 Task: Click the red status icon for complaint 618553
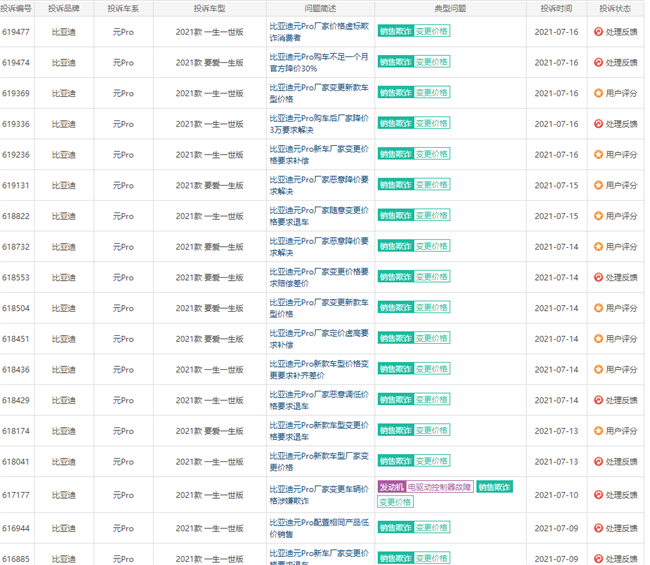click(x=598, y=277)
